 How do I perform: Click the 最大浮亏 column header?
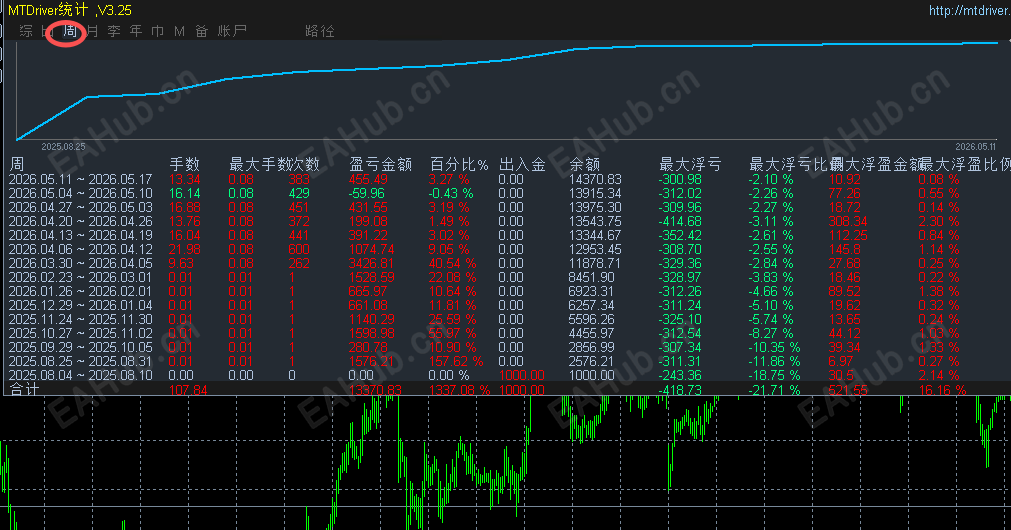pyautogui.click(x=690, y=164)
